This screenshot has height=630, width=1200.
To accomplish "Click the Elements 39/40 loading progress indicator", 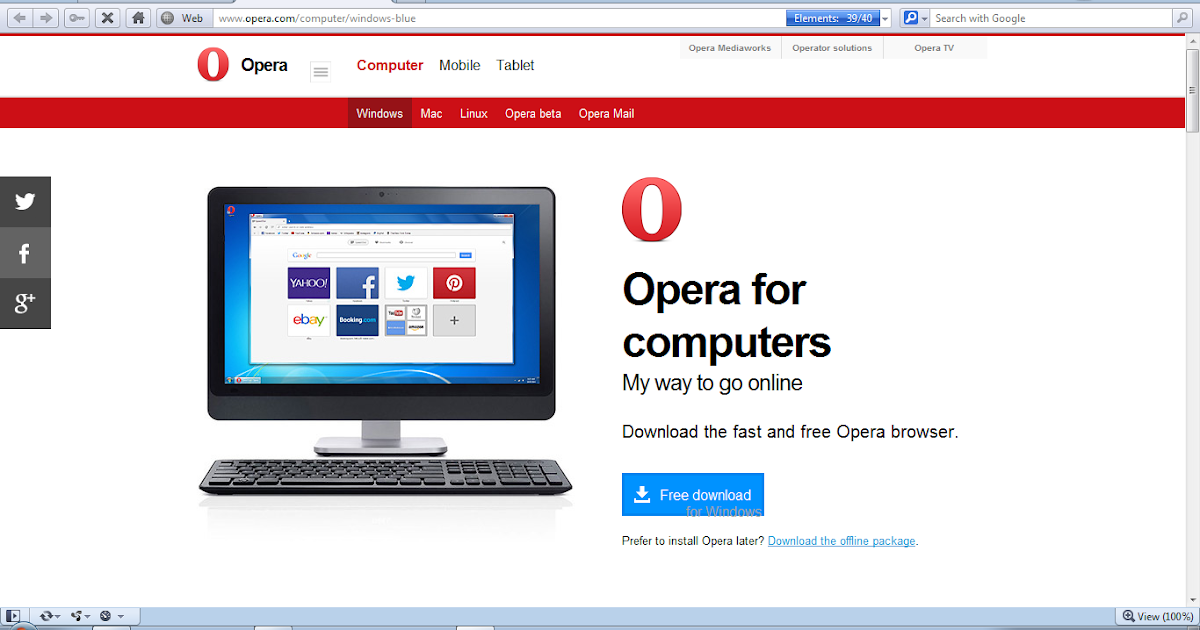I will [x=832, y=18].
